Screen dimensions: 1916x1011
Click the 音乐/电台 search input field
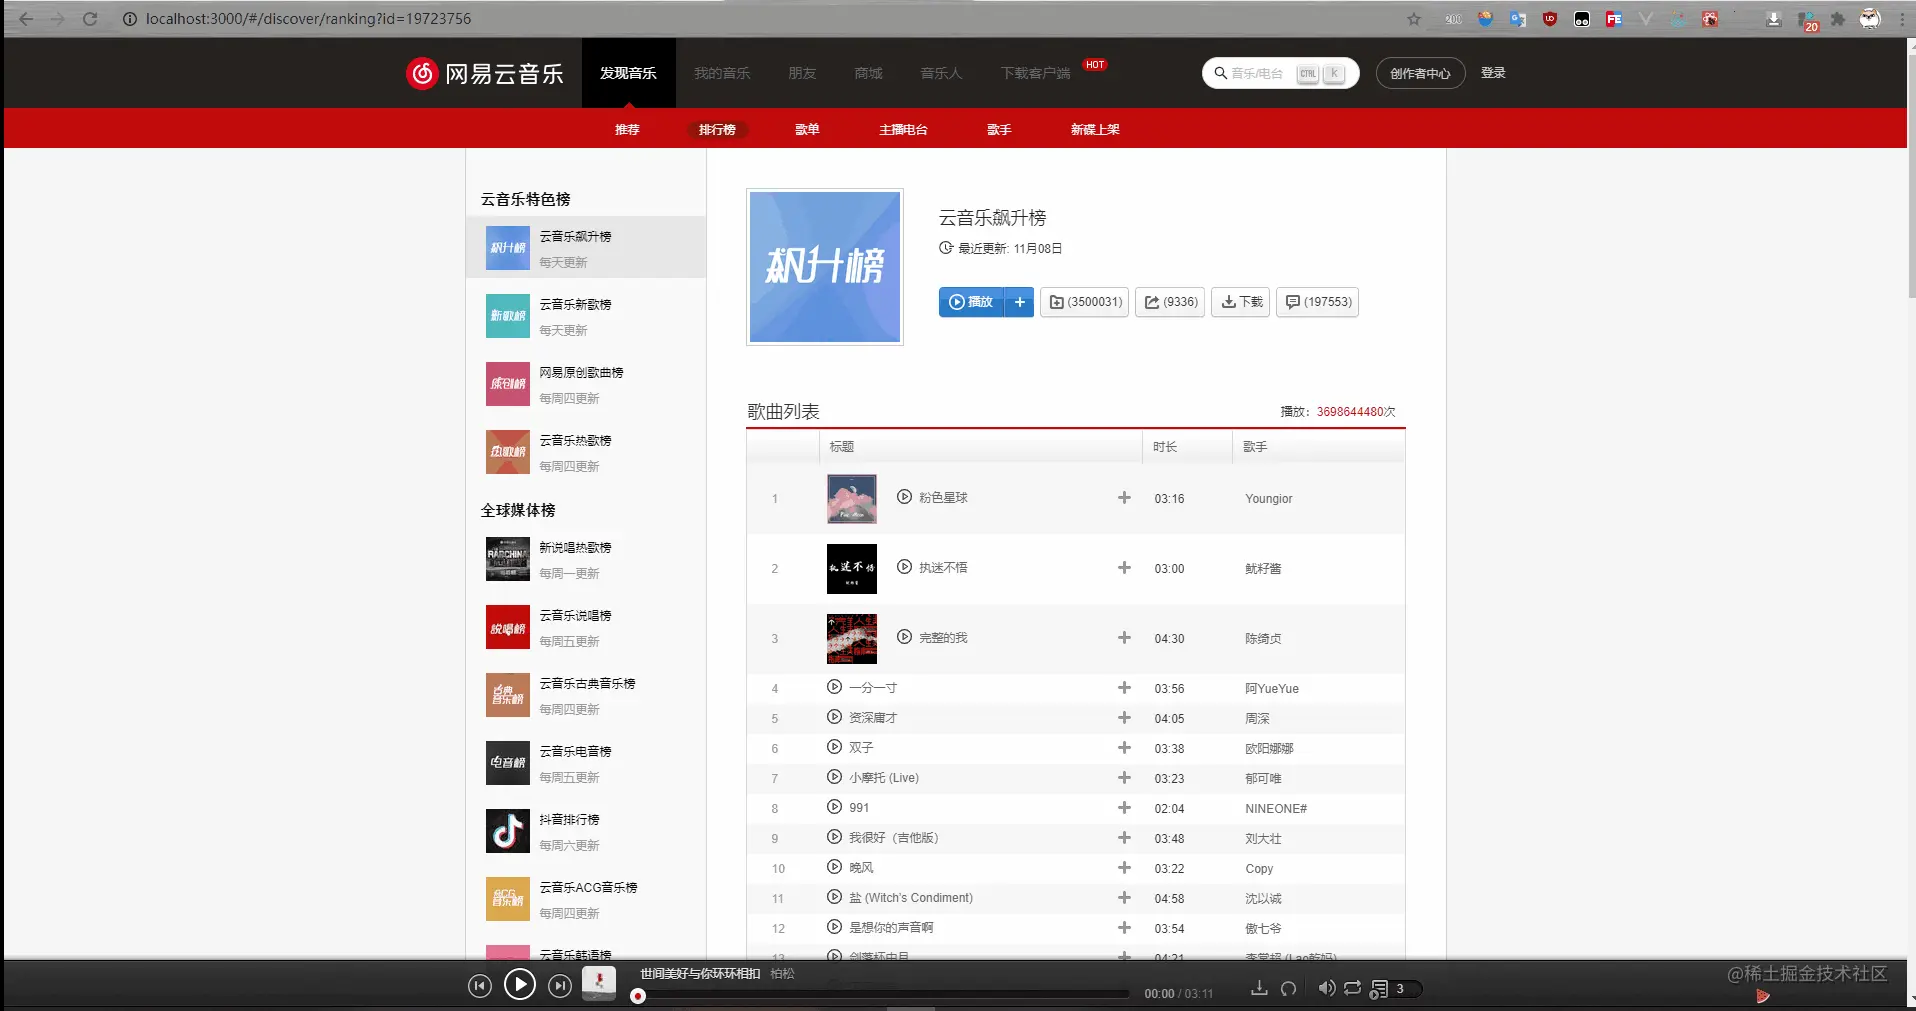pyautogui.click(x=1281, y=73)
